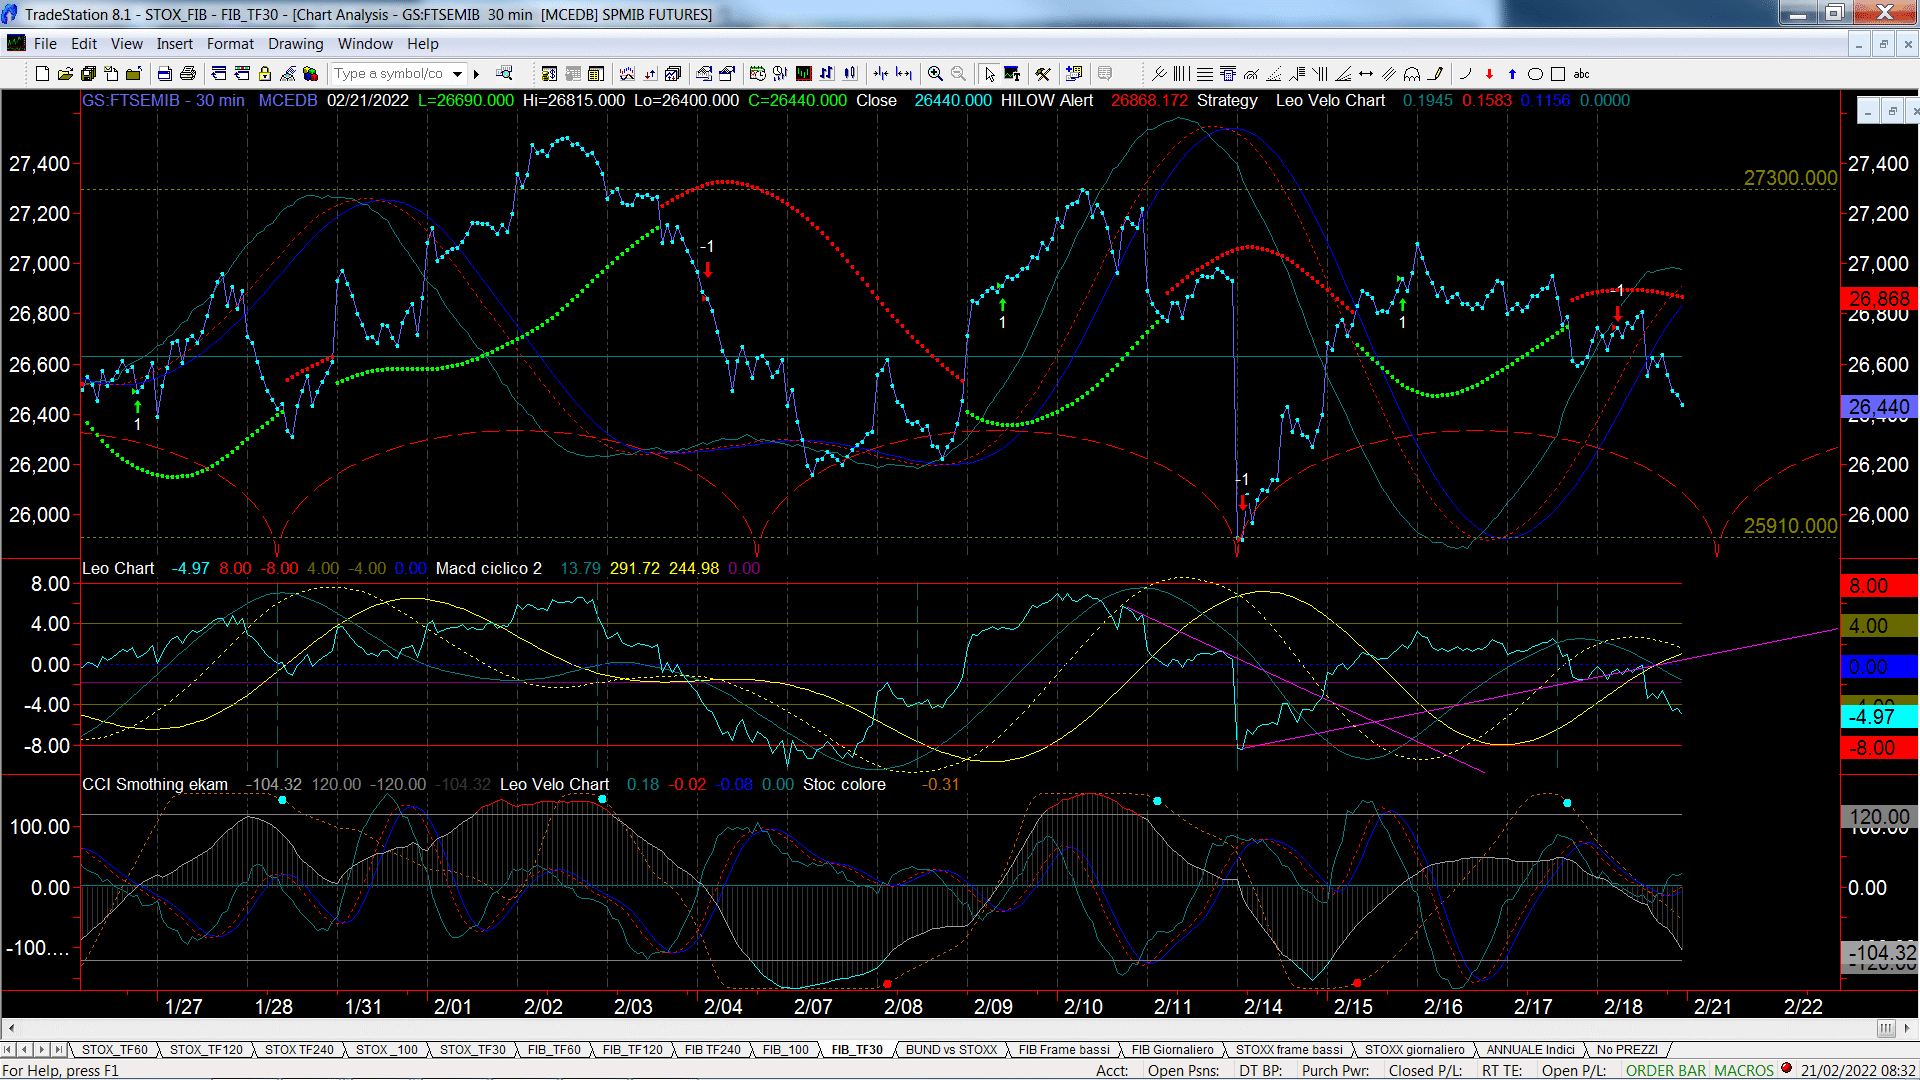Select the red down arrow tool
Screen dimensions: 1920x1080
[1489, 74]
